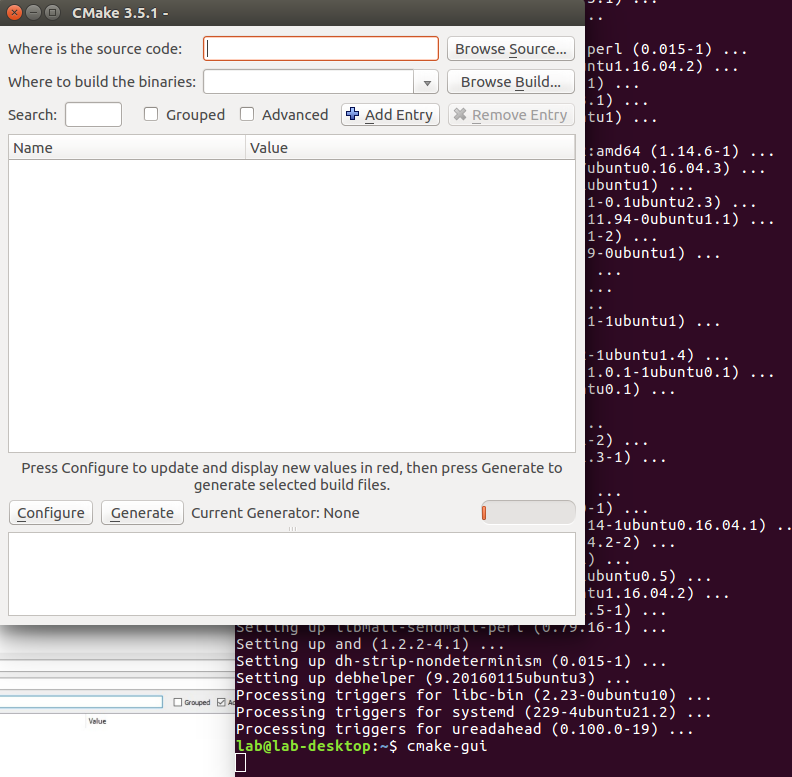Maximize the CMake 3.5.1 window
792x777 pixels.
tap(52, 12)
